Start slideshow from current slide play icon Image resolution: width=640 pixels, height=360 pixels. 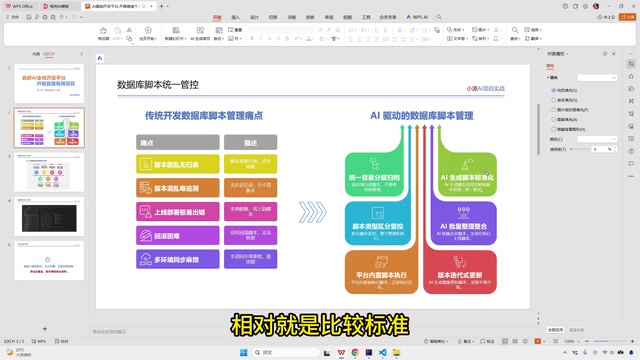pos(148,30)
